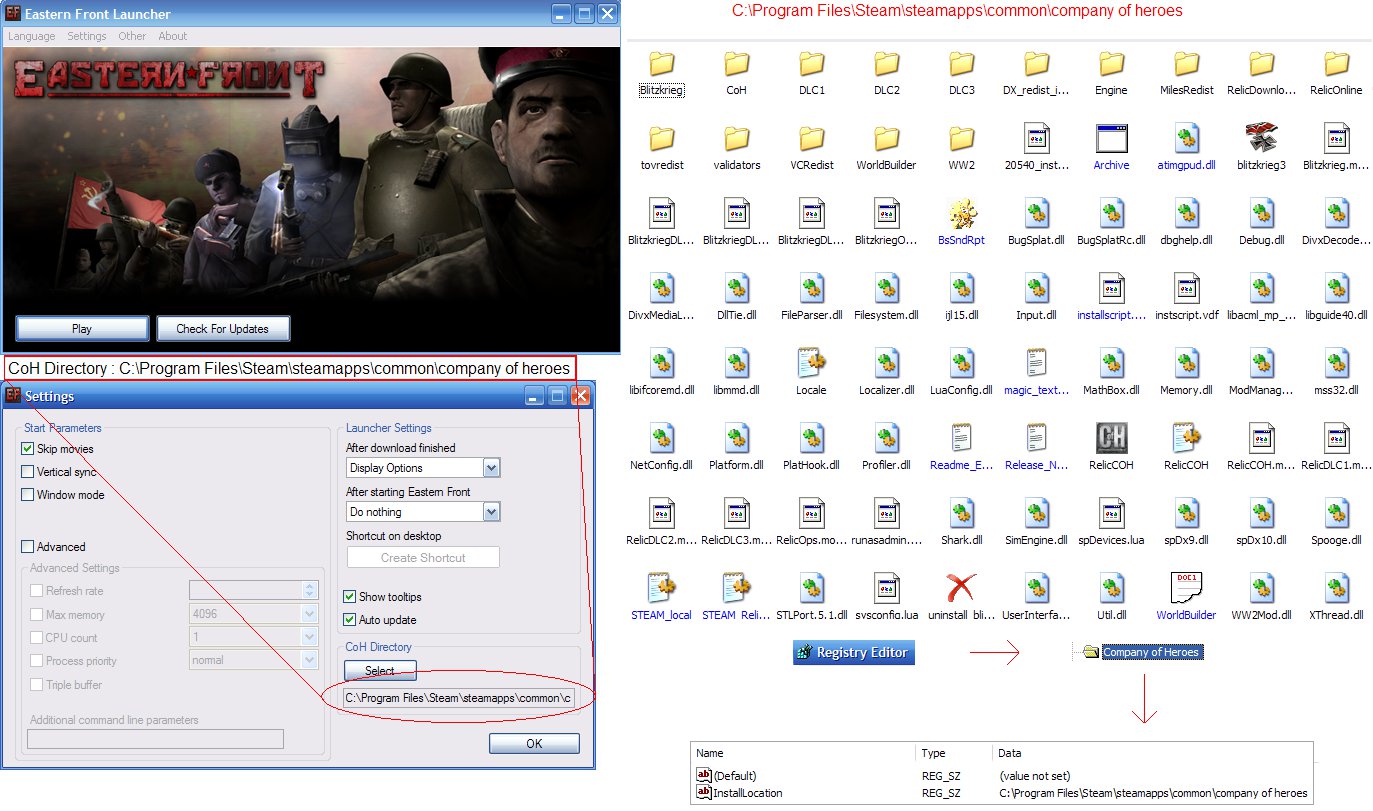Image resolution: width=1373 pixels, height=811 pixels.
Task: Click the Create Shortcut button
Action: (x=423, y=557)
